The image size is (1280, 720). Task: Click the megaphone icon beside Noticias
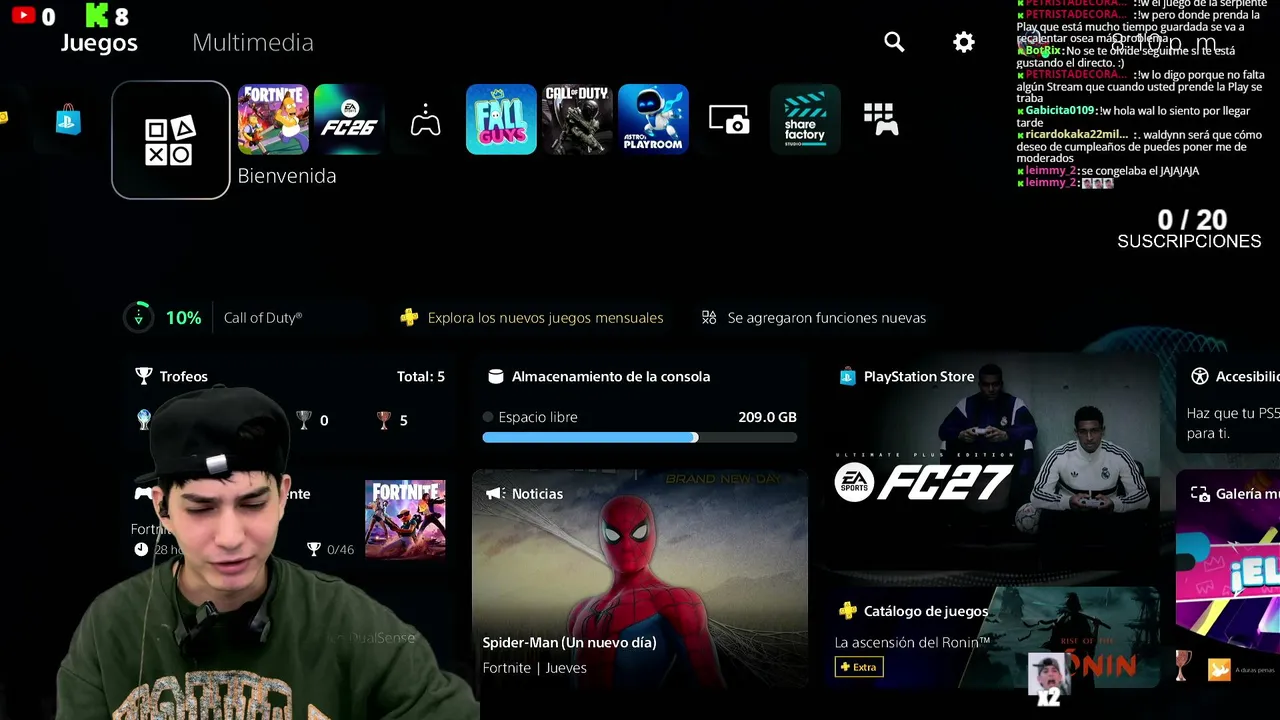pyautogui.click(x=495, y=494)
